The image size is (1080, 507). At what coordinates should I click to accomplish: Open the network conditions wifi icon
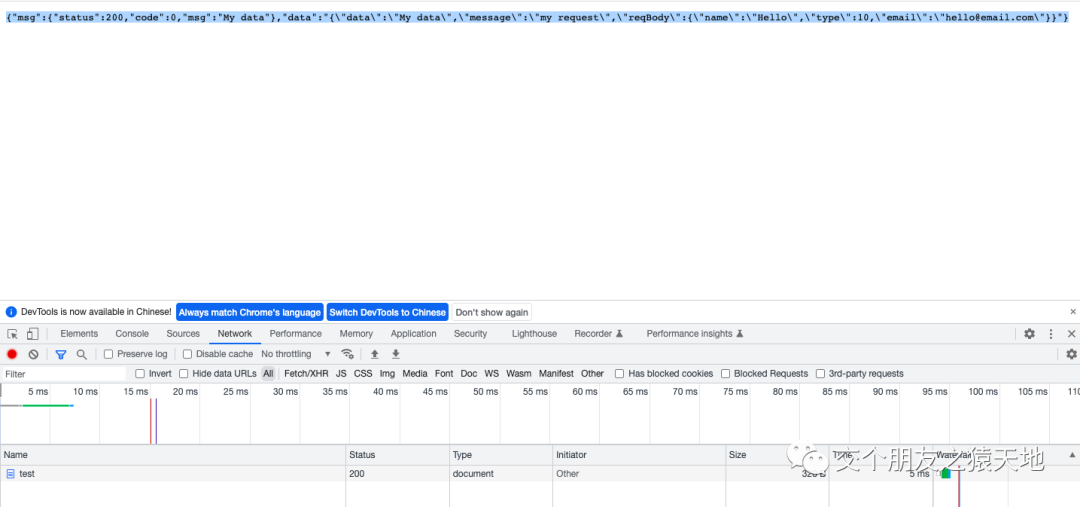pos(348,354)
